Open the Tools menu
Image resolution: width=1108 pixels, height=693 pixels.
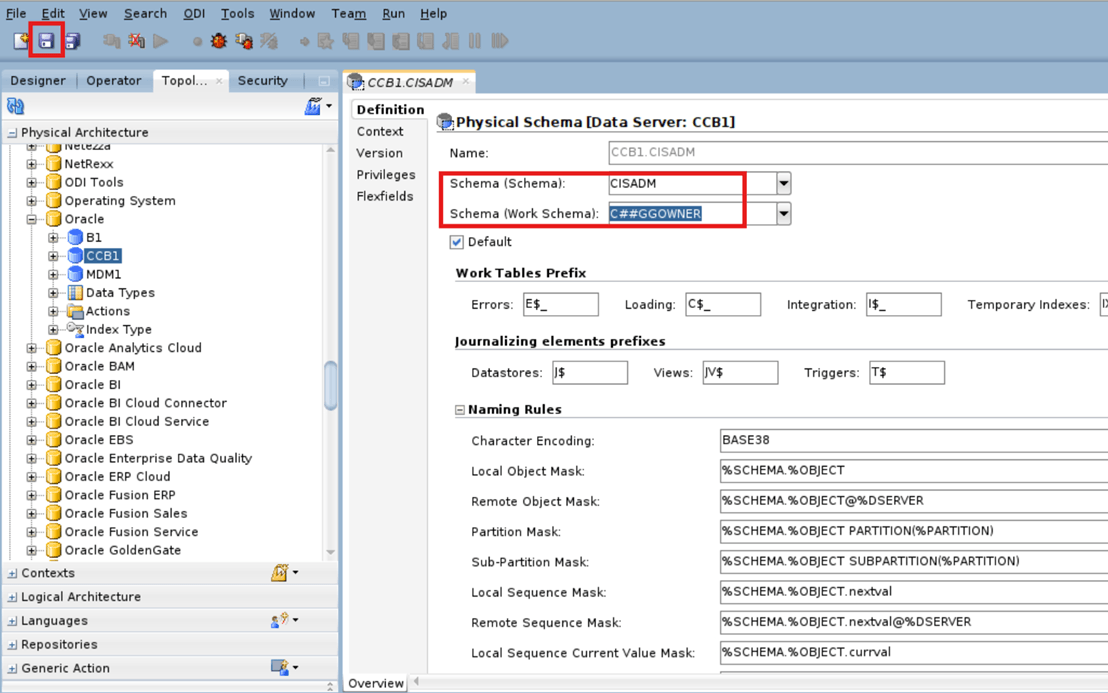click(237, 13)
